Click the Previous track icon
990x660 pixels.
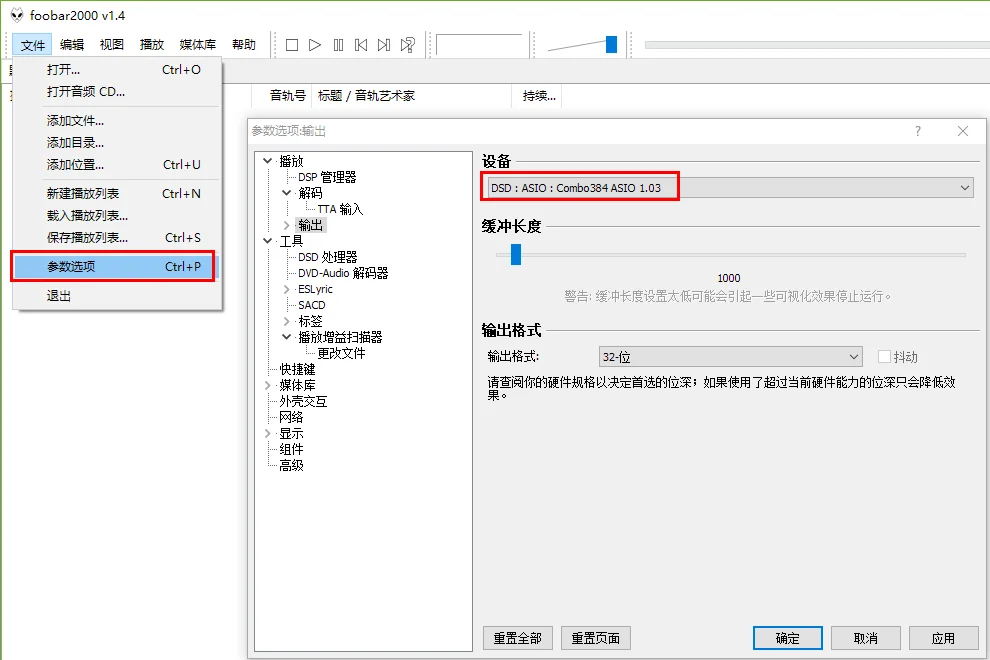pyautogui.click(x=361, y=45)
